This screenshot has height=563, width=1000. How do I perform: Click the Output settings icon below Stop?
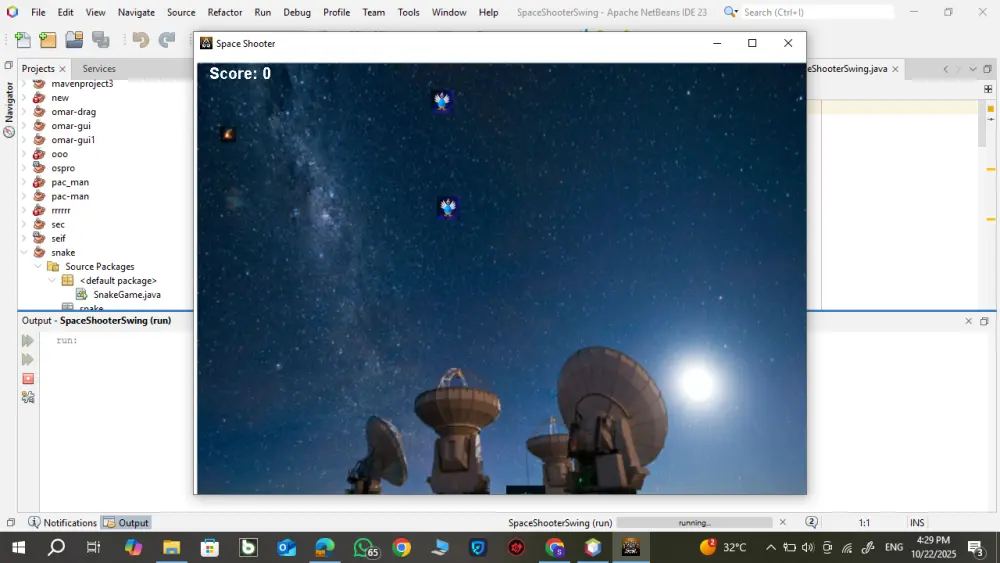pyautogui.click(x=28, y=397)
